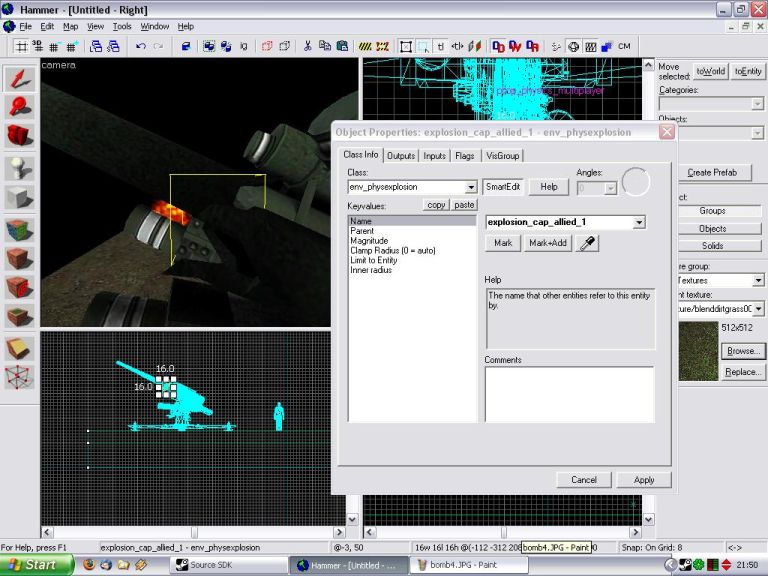Image resolution: width=768 pixels, height=576 pixels.
Task: Click the Run Map CM toolbar icon
Action: [624, 47]
